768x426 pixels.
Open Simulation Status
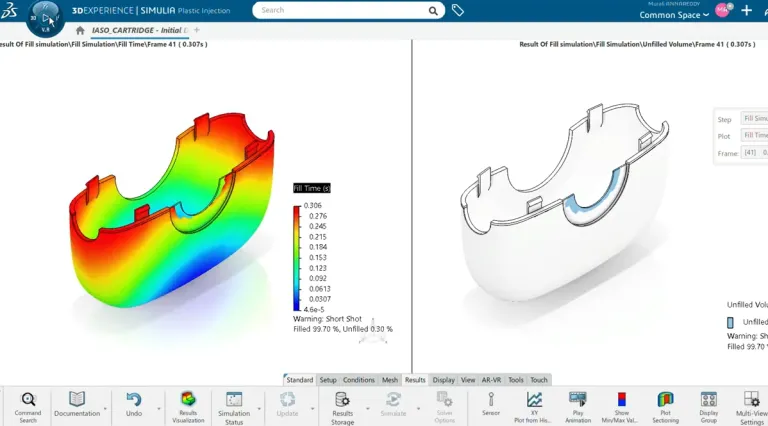pyautogui.click(x=234, y=408)
